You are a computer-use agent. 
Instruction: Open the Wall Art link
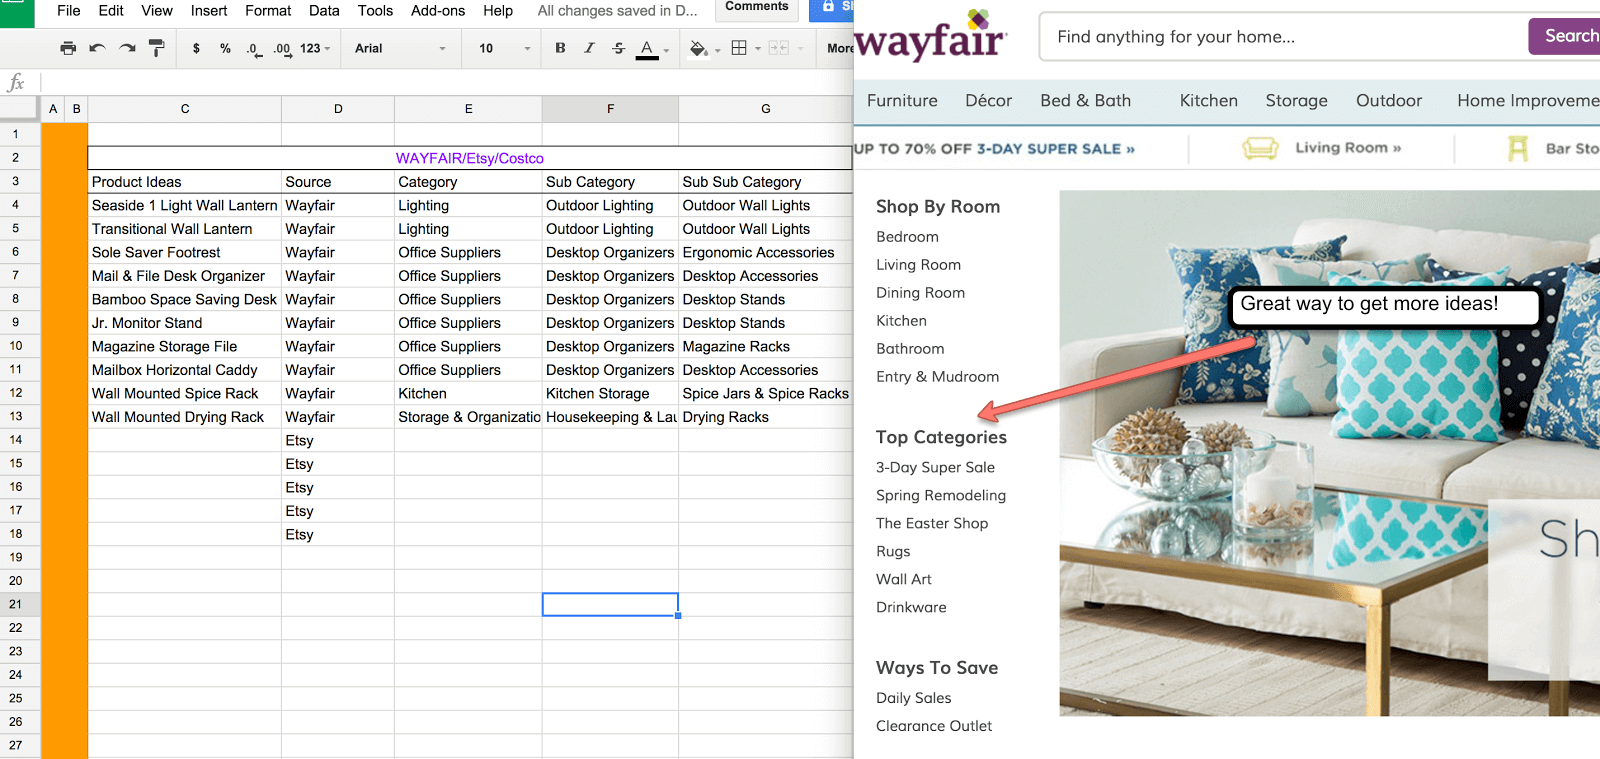click(x=903, y=579)
